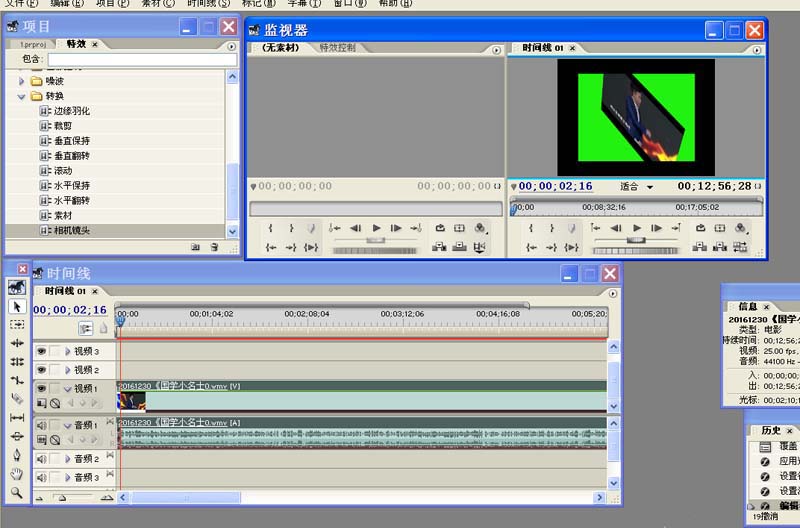Select the 特效 tab in project panel
Viewport: 800px width, 528px height.
pyautogui.click(x=76, y=44)
